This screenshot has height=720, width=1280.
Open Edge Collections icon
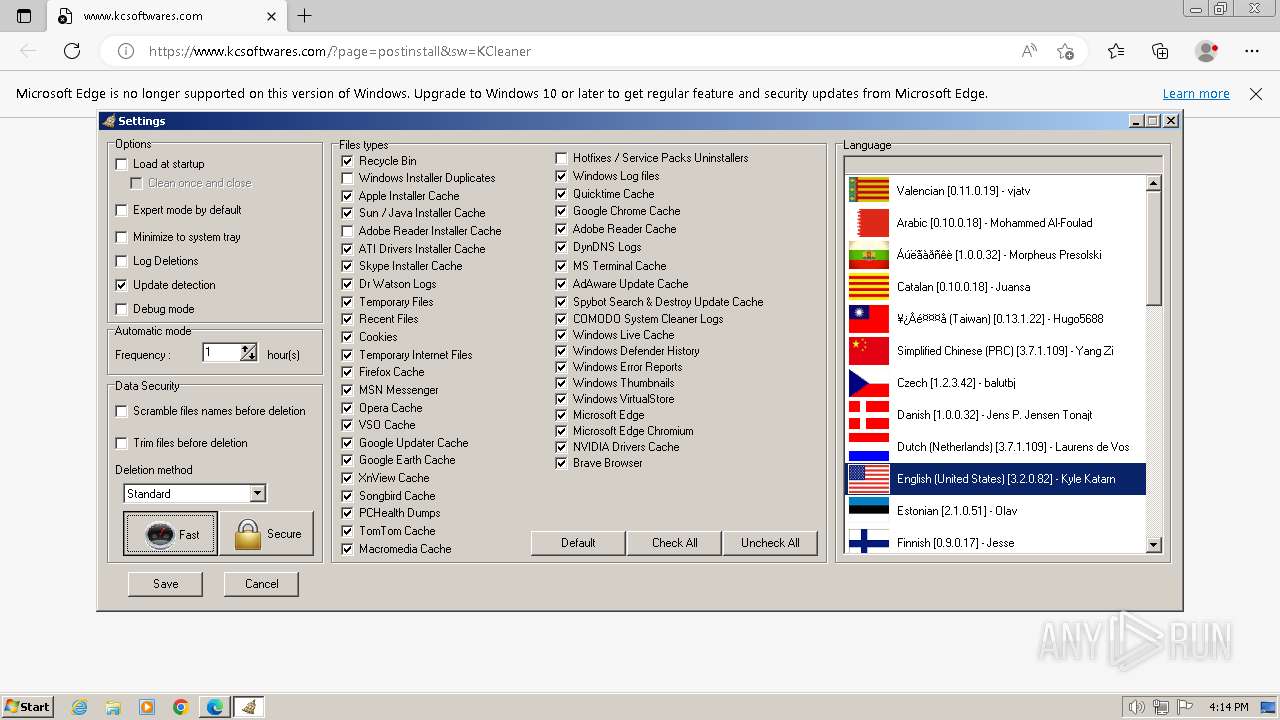point(1160,51)
